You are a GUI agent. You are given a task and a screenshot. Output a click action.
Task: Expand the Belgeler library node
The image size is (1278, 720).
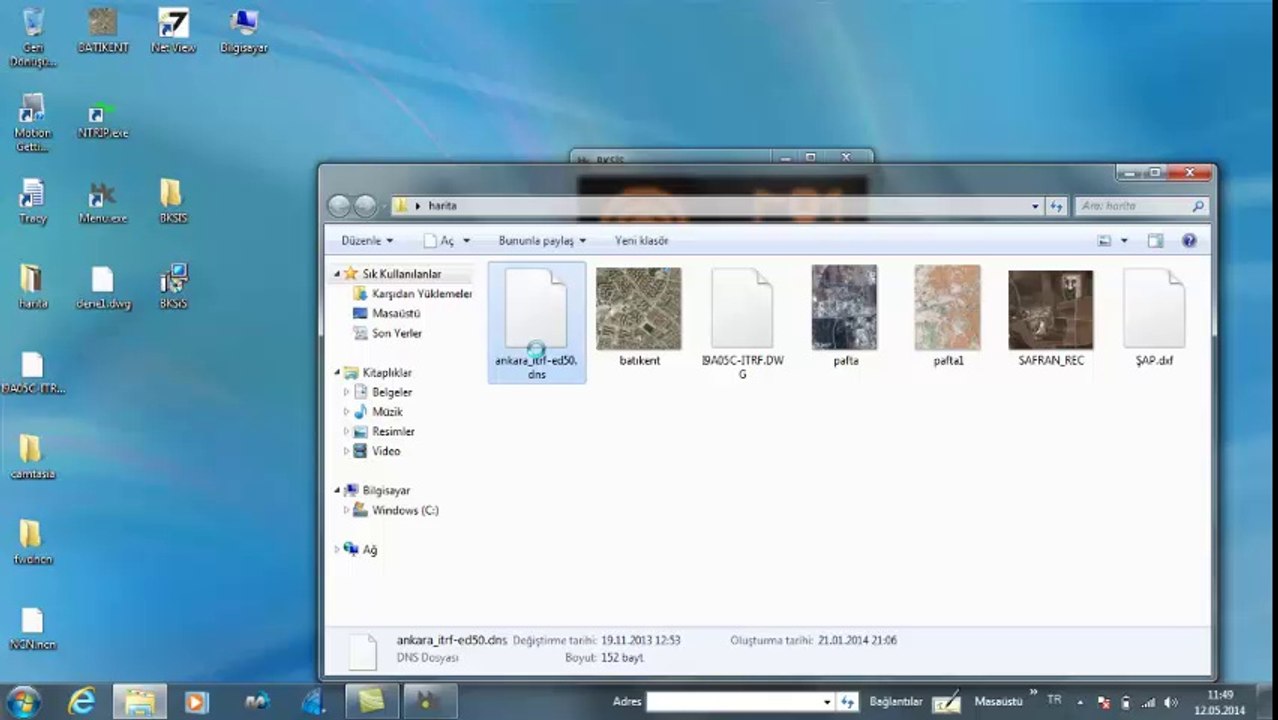[x=347, y=392]
